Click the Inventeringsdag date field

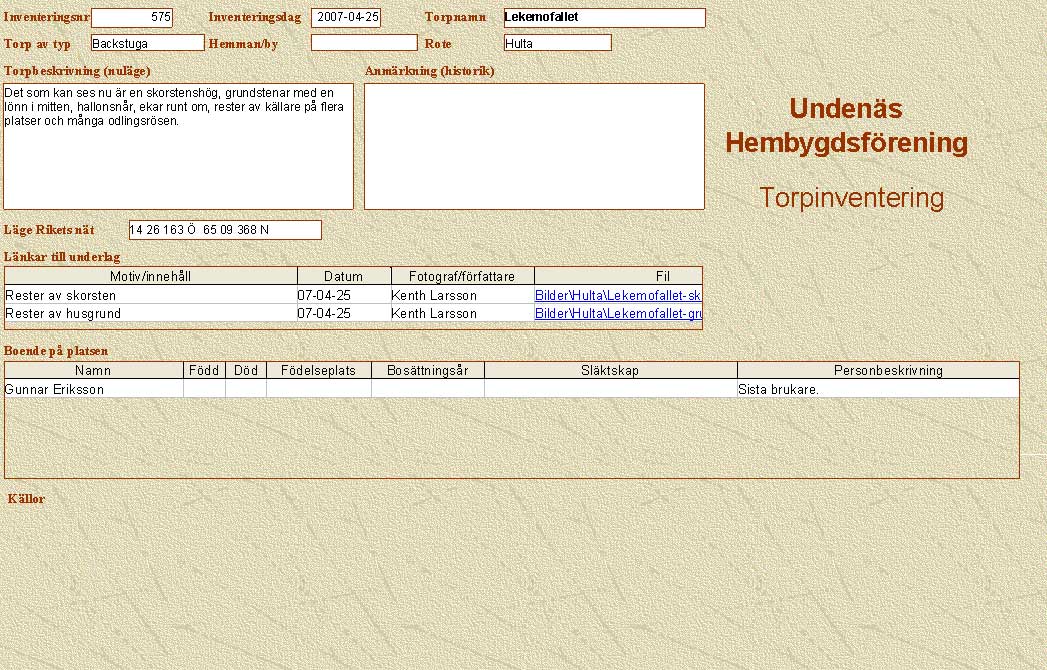(x=346, y=18)
